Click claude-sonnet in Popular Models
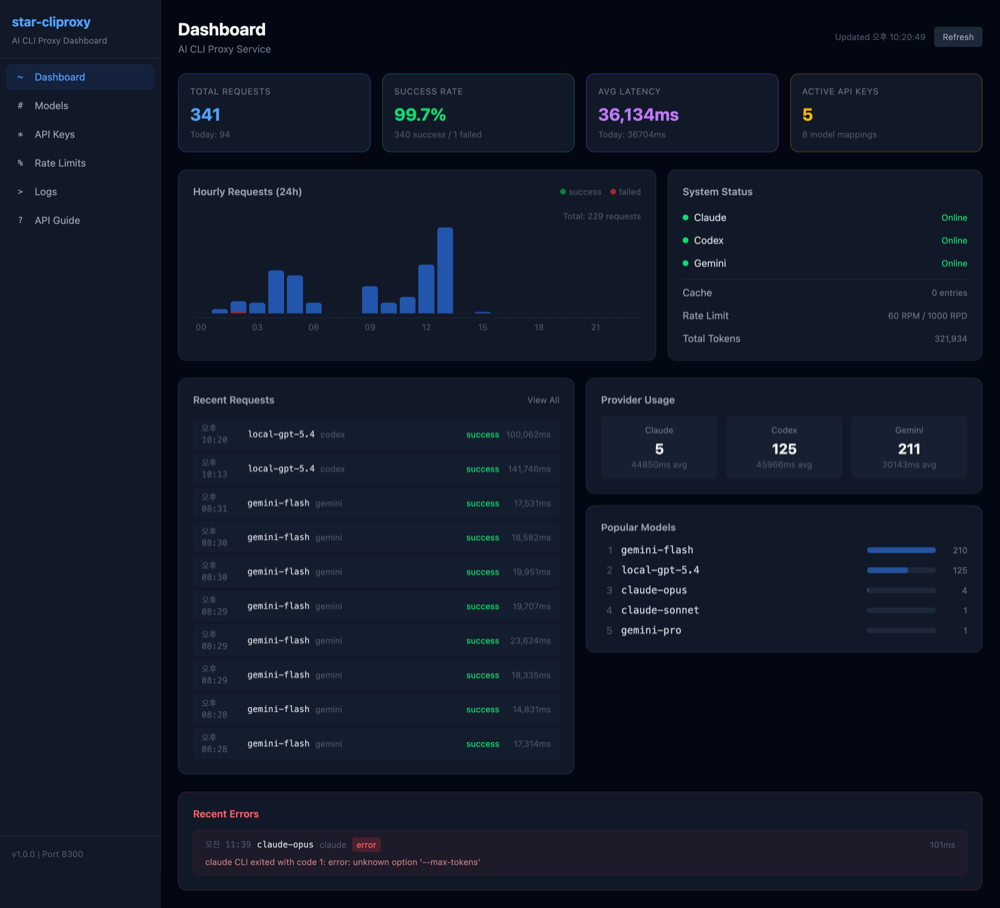Image resolution: width=1000 pixels, height=908 pixels. point(660,610)
